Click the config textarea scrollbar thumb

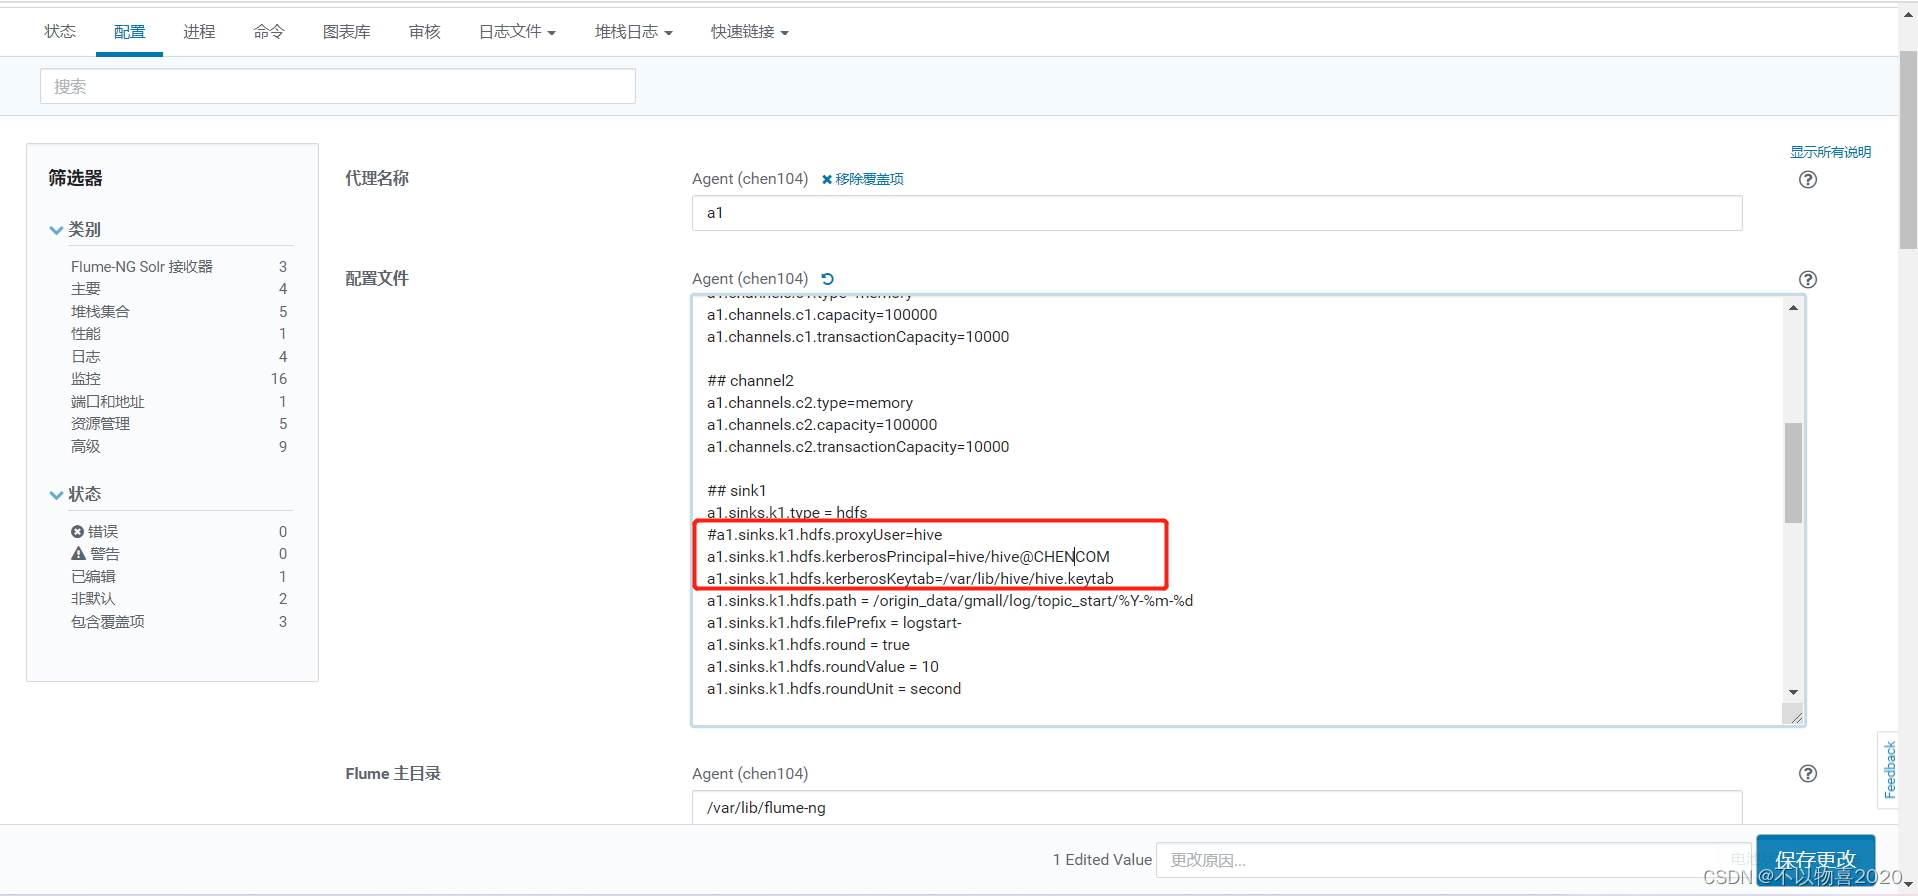click(x=1793, y=473)
